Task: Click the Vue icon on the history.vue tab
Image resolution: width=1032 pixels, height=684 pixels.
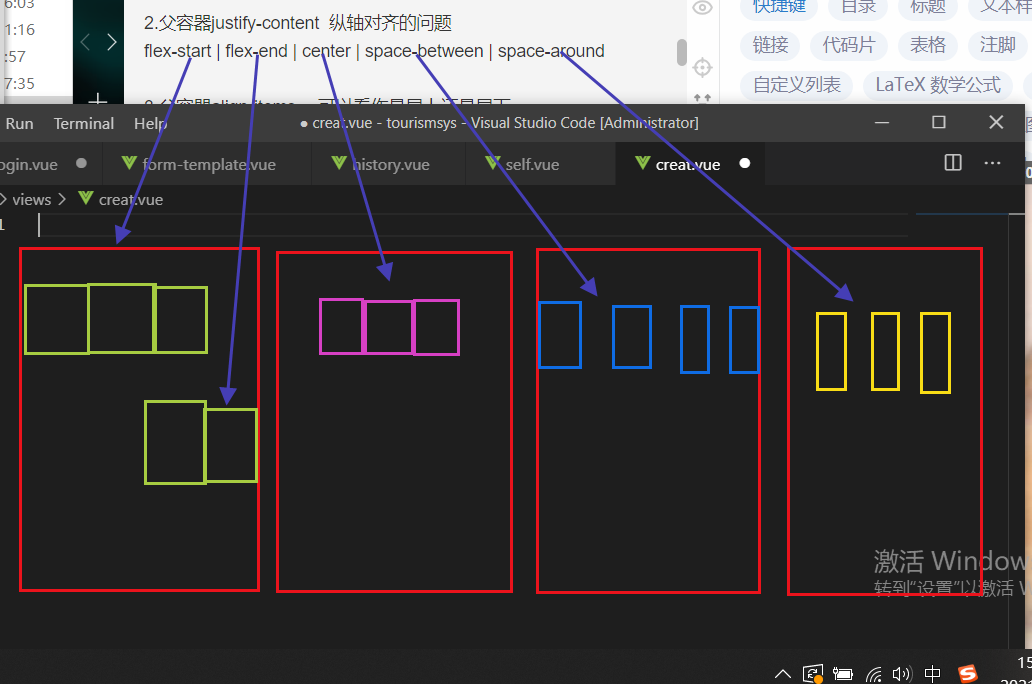Action: [339, 163]
